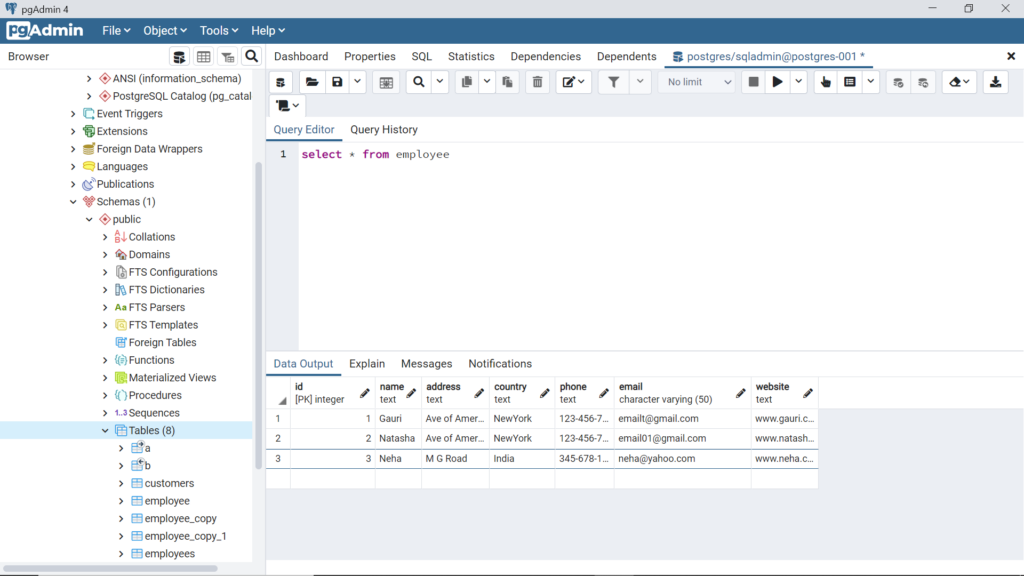1024x576 pixels.
Task: Download the query results
Action: coord(995,81)
